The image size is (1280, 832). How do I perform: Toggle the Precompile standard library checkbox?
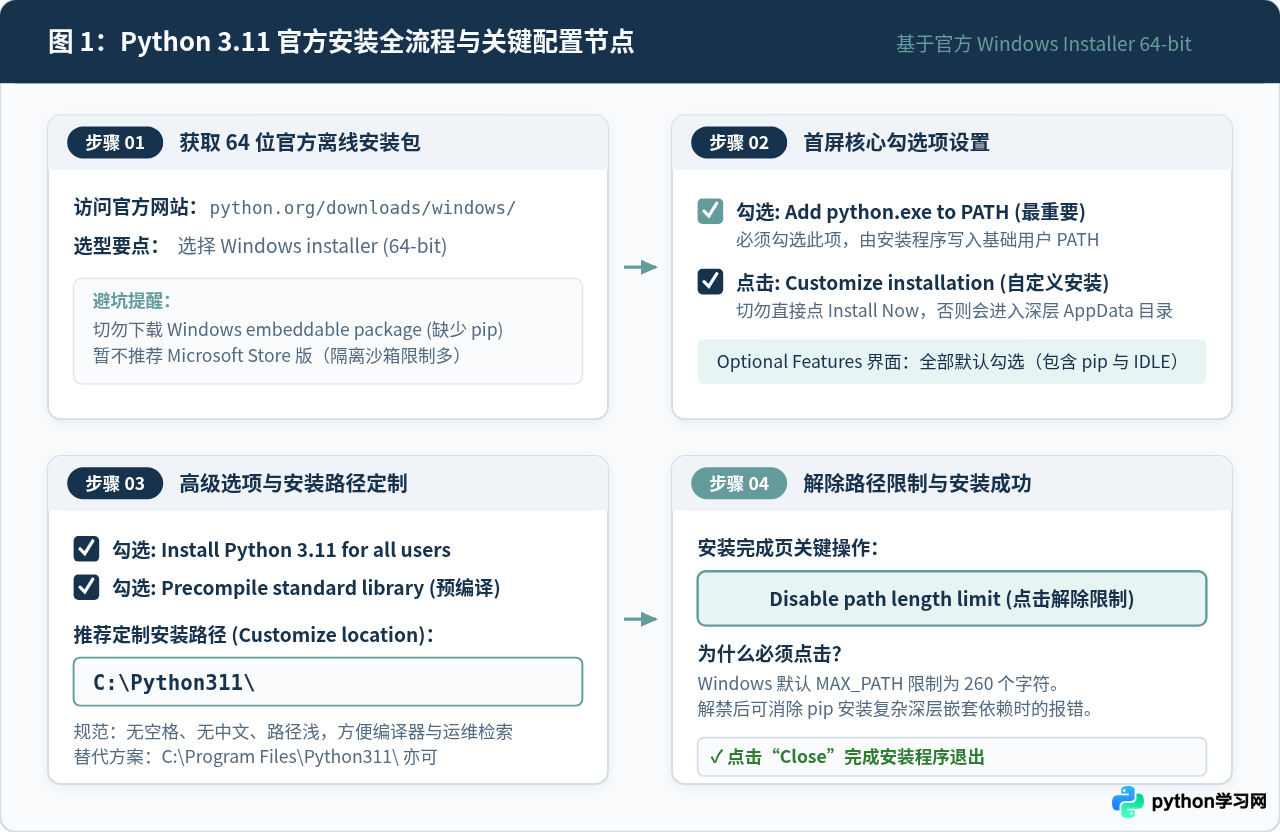86,587
